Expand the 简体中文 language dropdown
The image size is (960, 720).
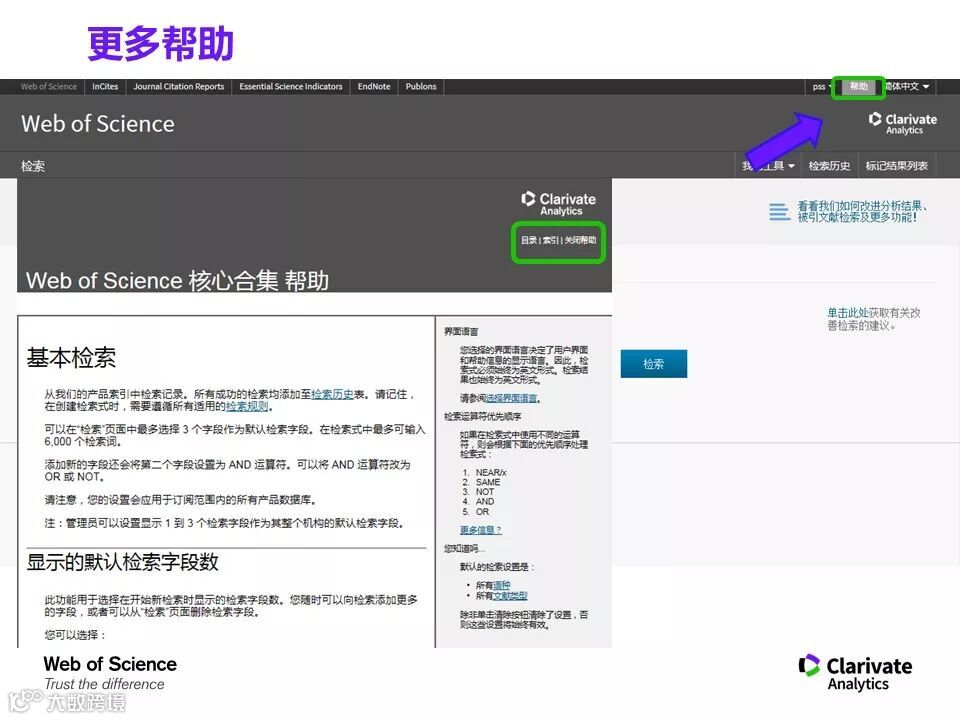coord(907,87)
